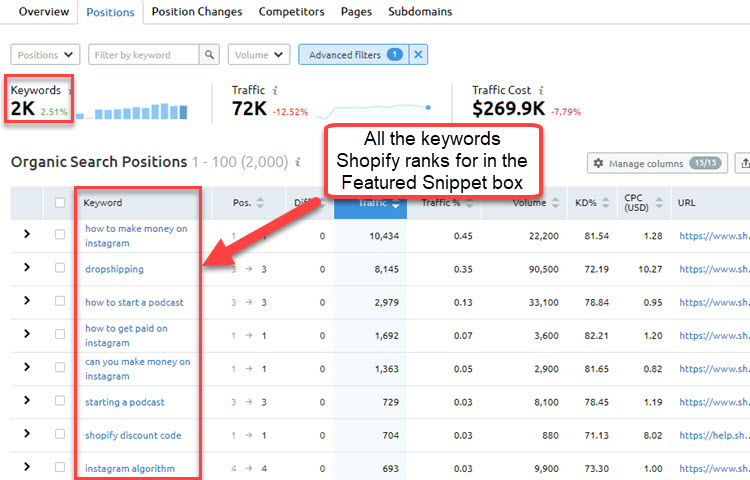Check the box for dropshipping row
The width and height of the screenshot is (750, 480).
tap(60, 268)
